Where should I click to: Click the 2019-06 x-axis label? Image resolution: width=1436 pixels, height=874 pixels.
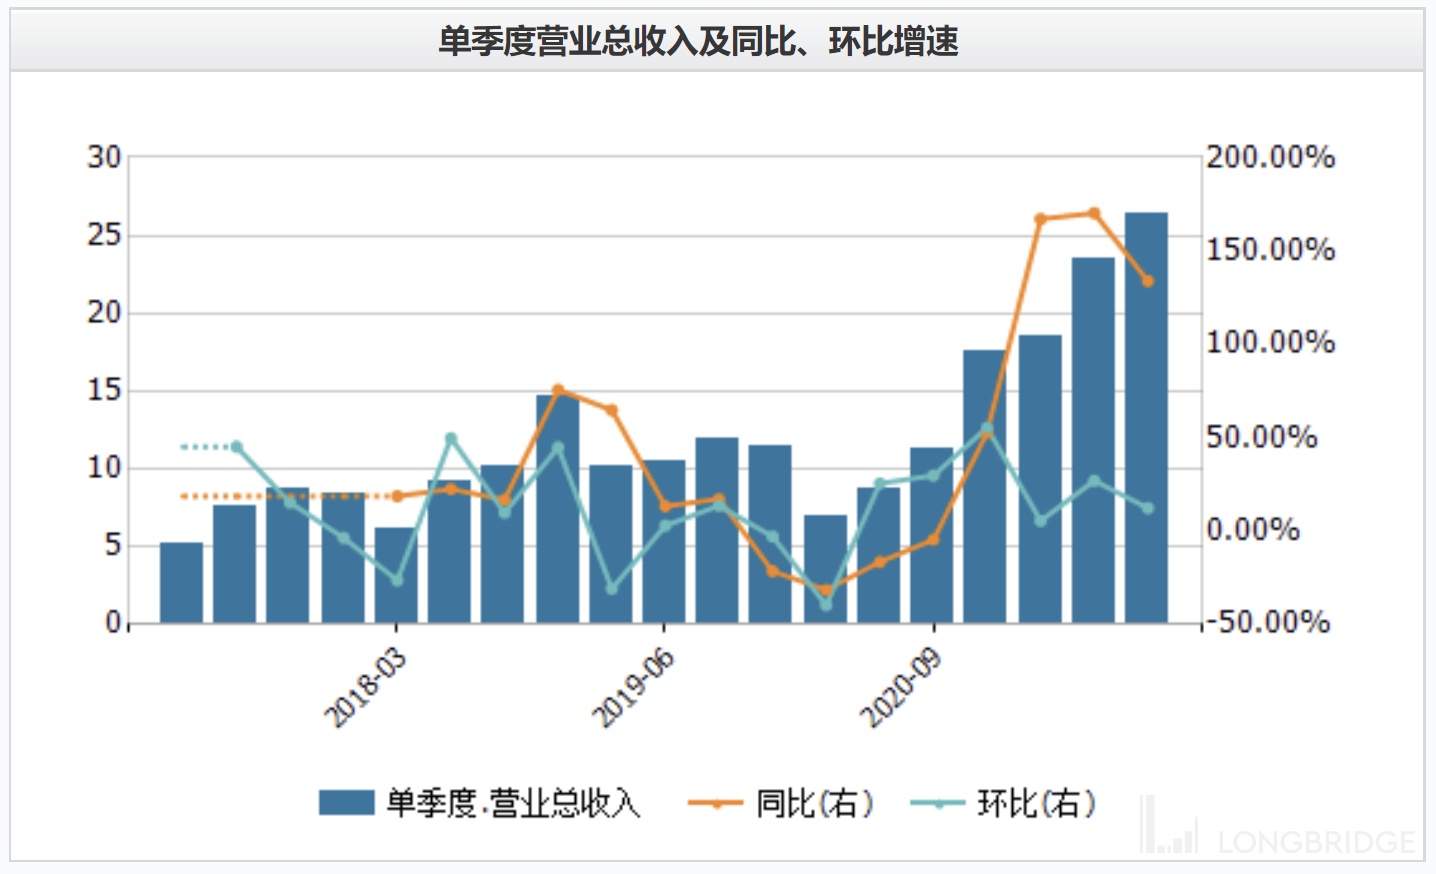pyautogui.click(x=633, y=687)
